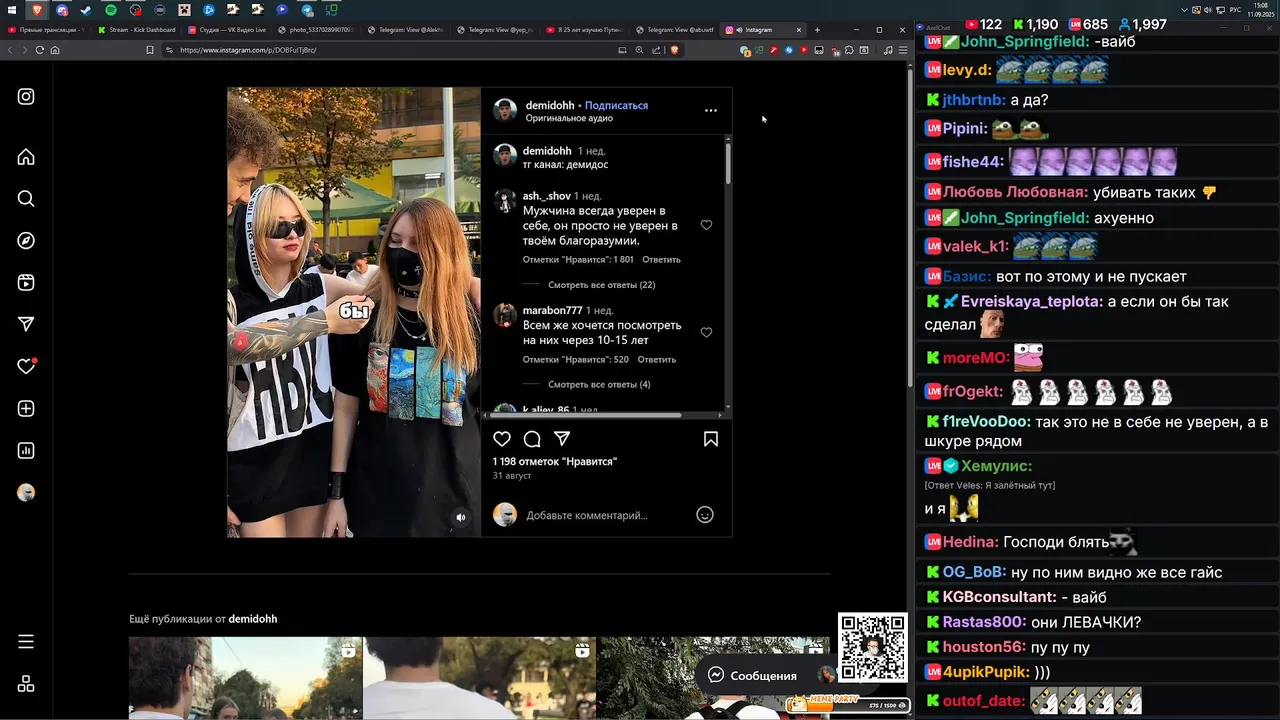Open first thumbnail in 'Ещё публикации'
This screenshot has width=1280, height=720.
tap(246, 677)
